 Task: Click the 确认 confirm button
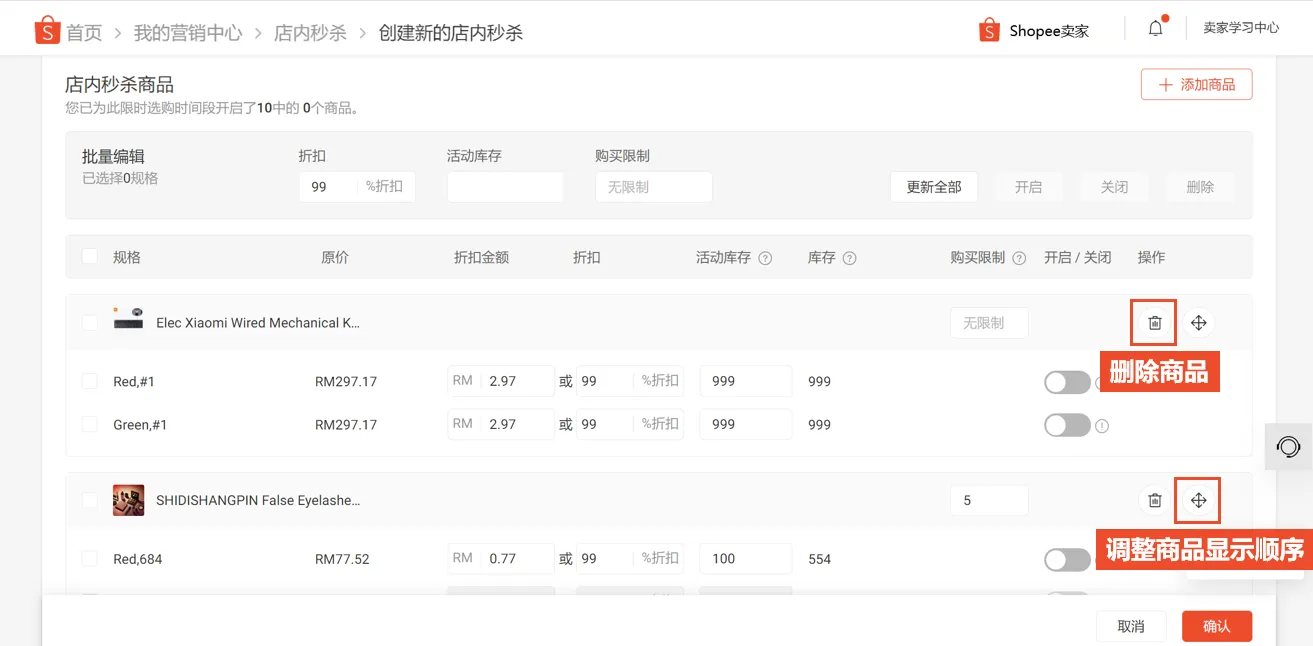(x=1216, y=625)
